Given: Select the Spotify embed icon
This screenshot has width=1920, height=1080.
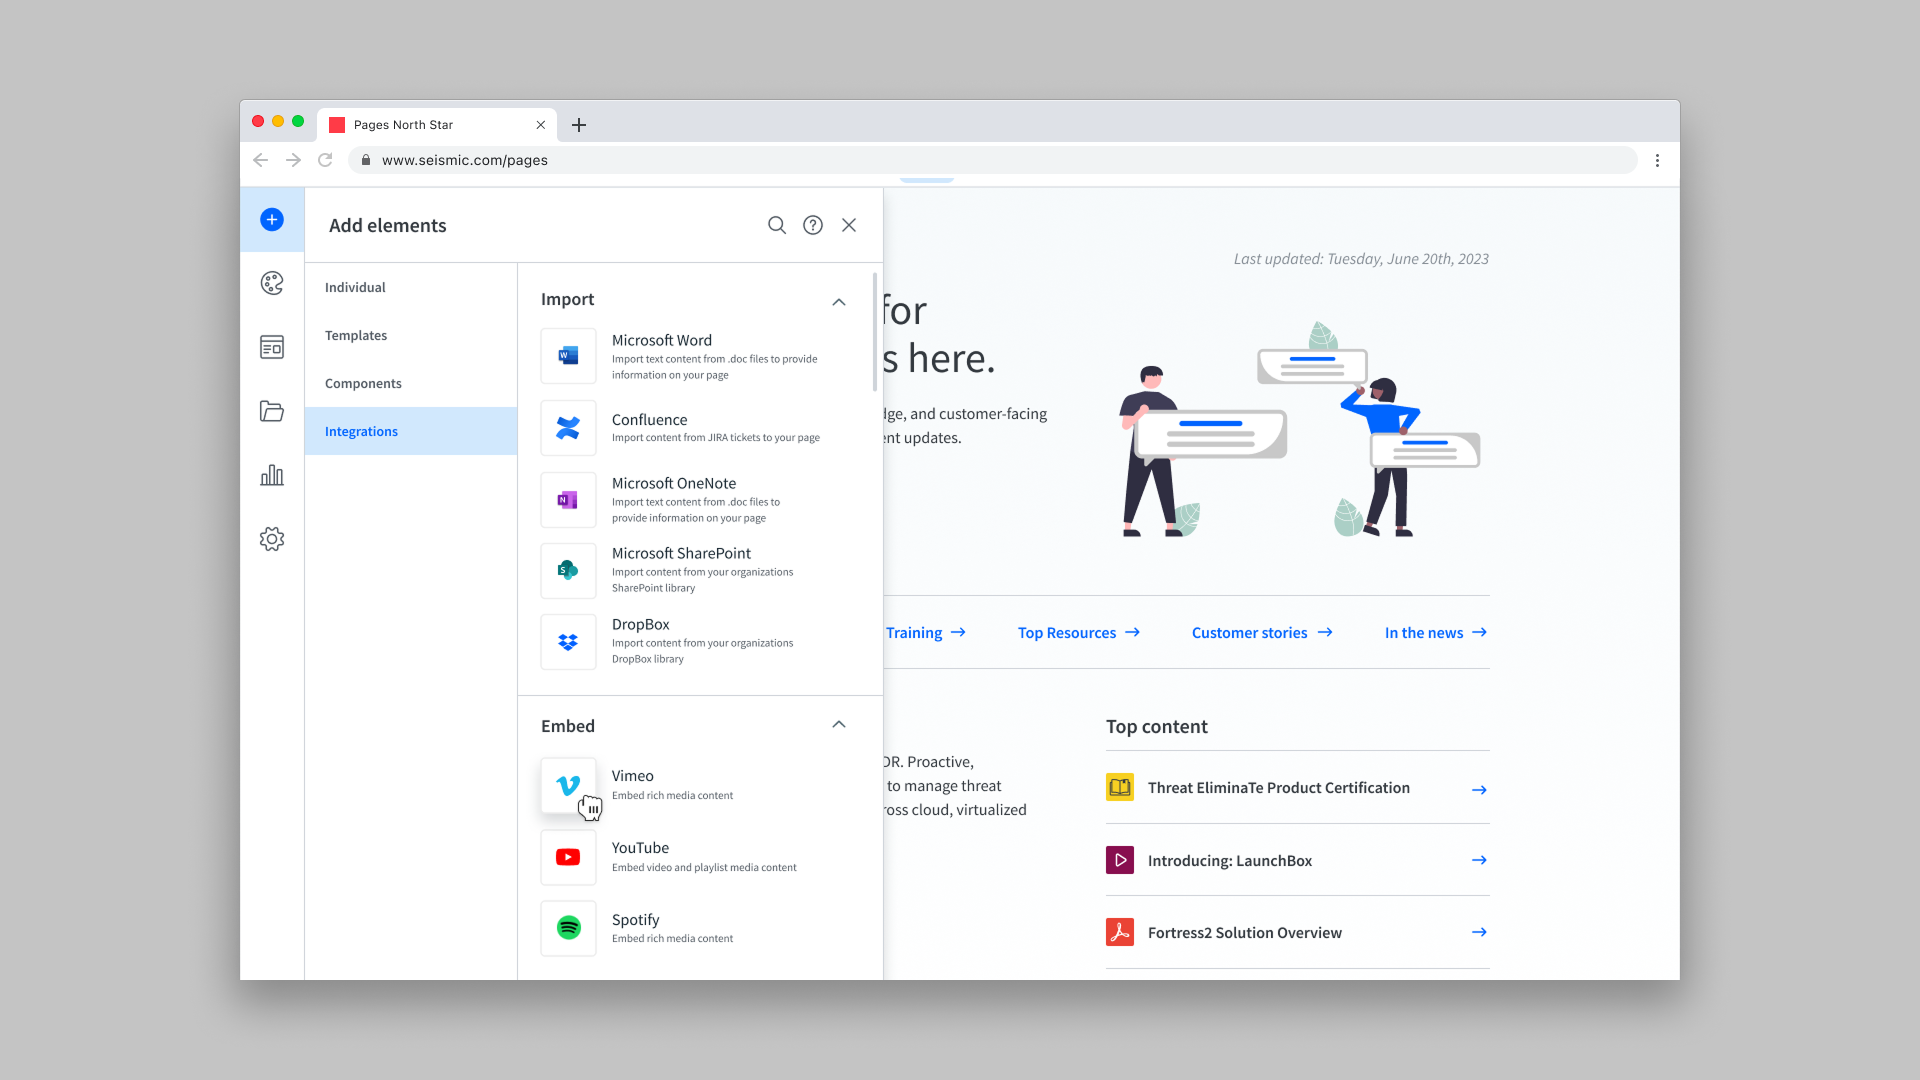Looking at the screenshot, I should pos(568,928).
